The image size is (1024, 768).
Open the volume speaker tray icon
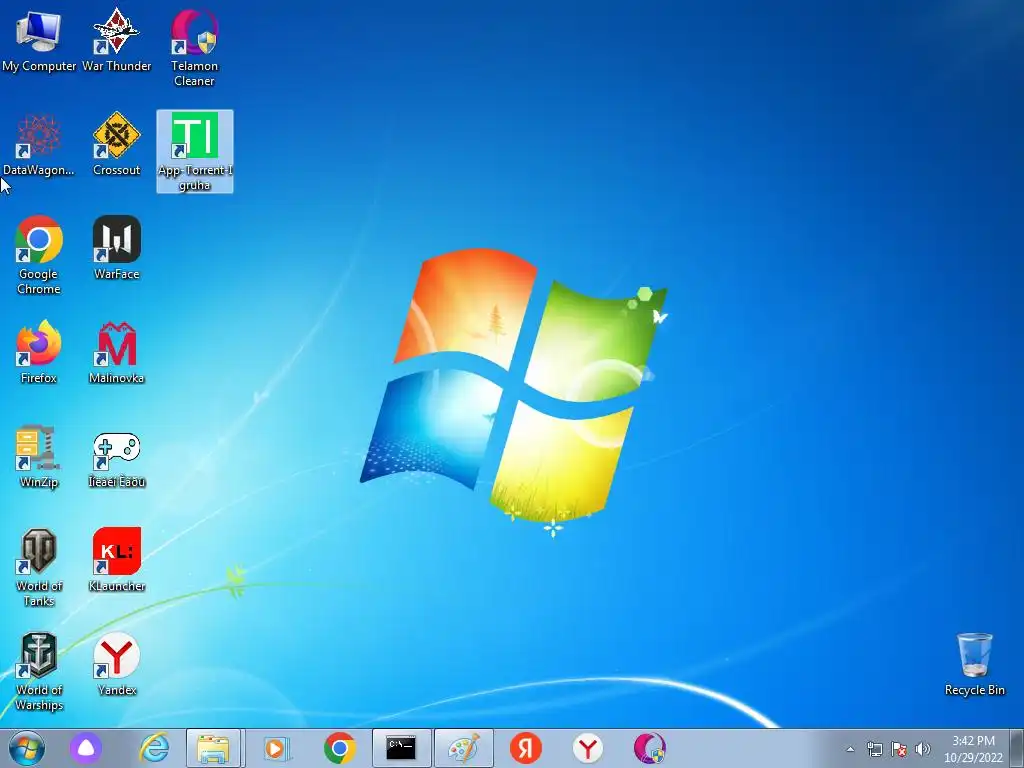point(922,749)
